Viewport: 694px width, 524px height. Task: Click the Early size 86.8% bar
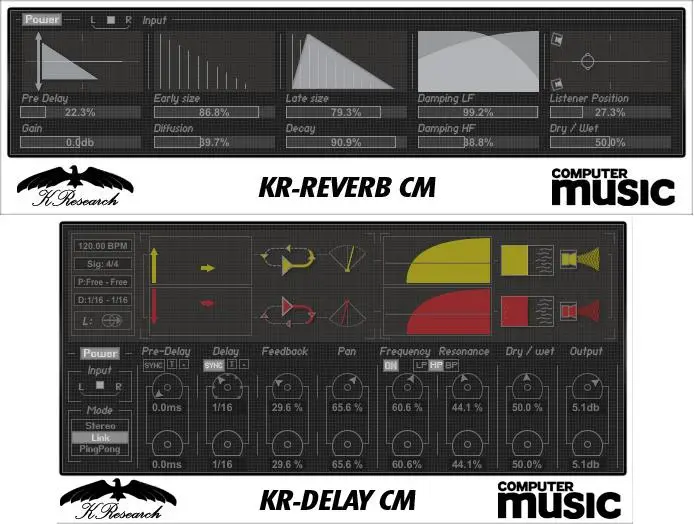click(x=214, y=112)
